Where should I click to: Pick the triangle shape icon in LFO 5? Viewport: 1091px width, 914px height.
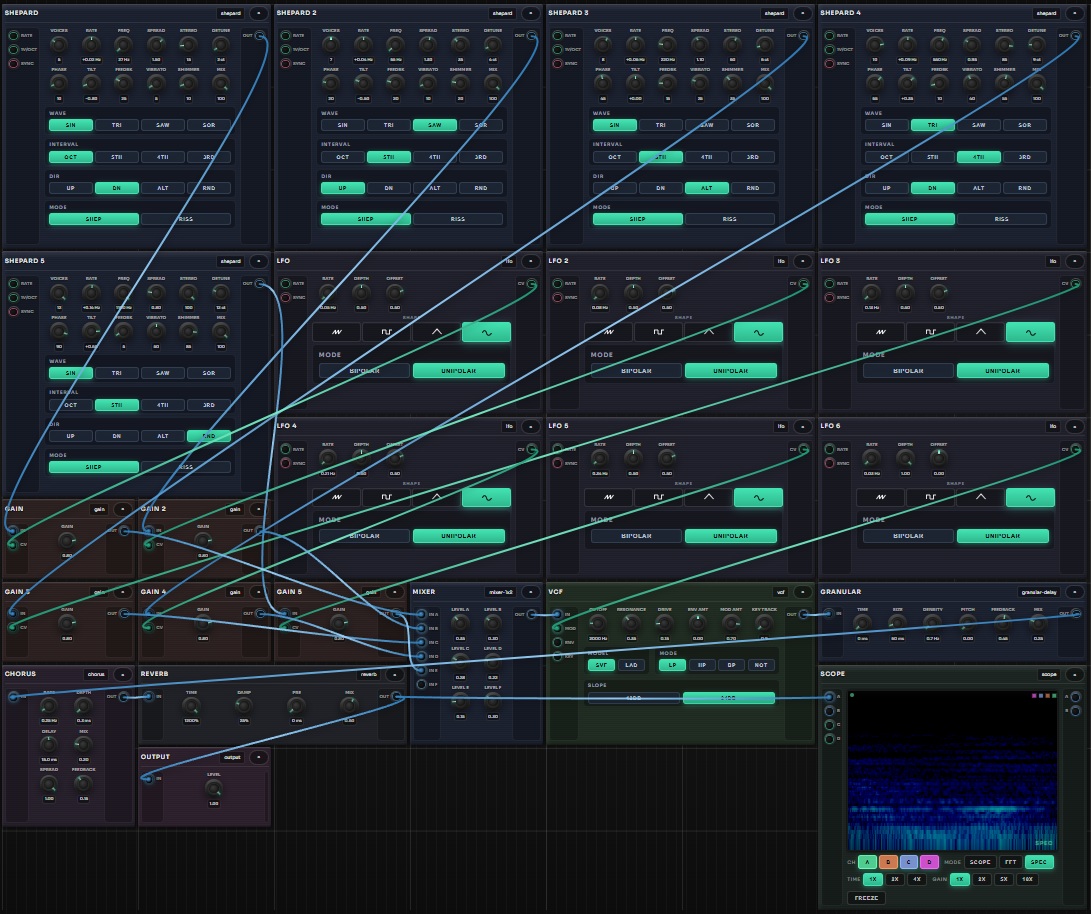coord(709,497)
